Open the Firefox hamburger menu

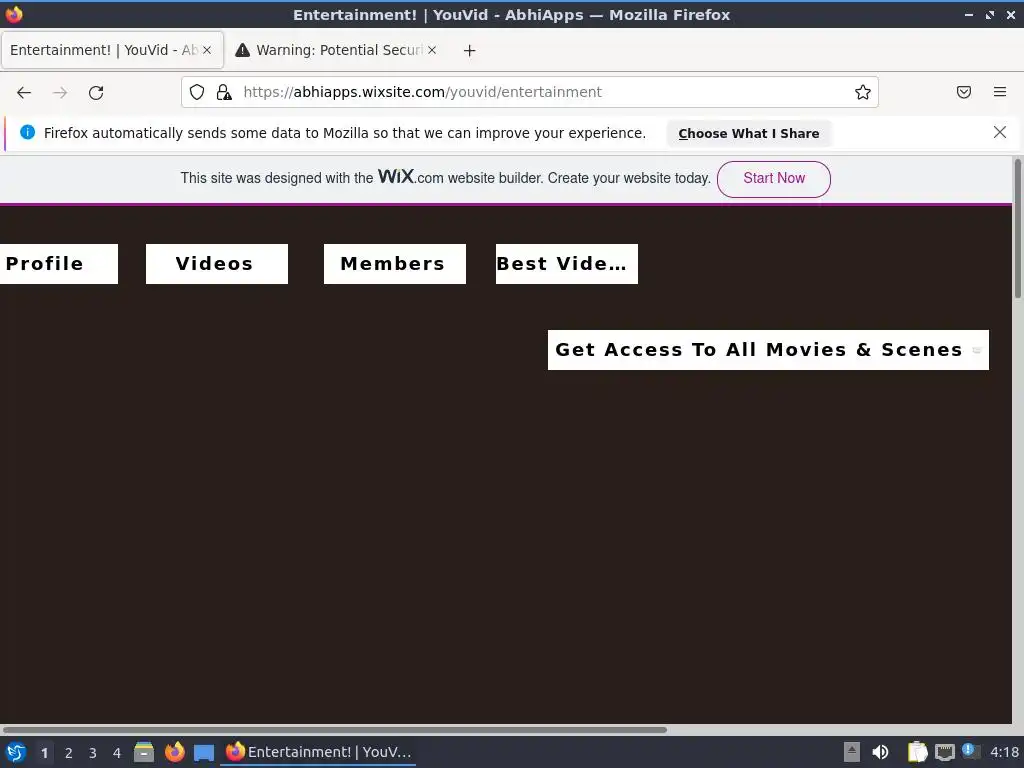coord(1000,92)
